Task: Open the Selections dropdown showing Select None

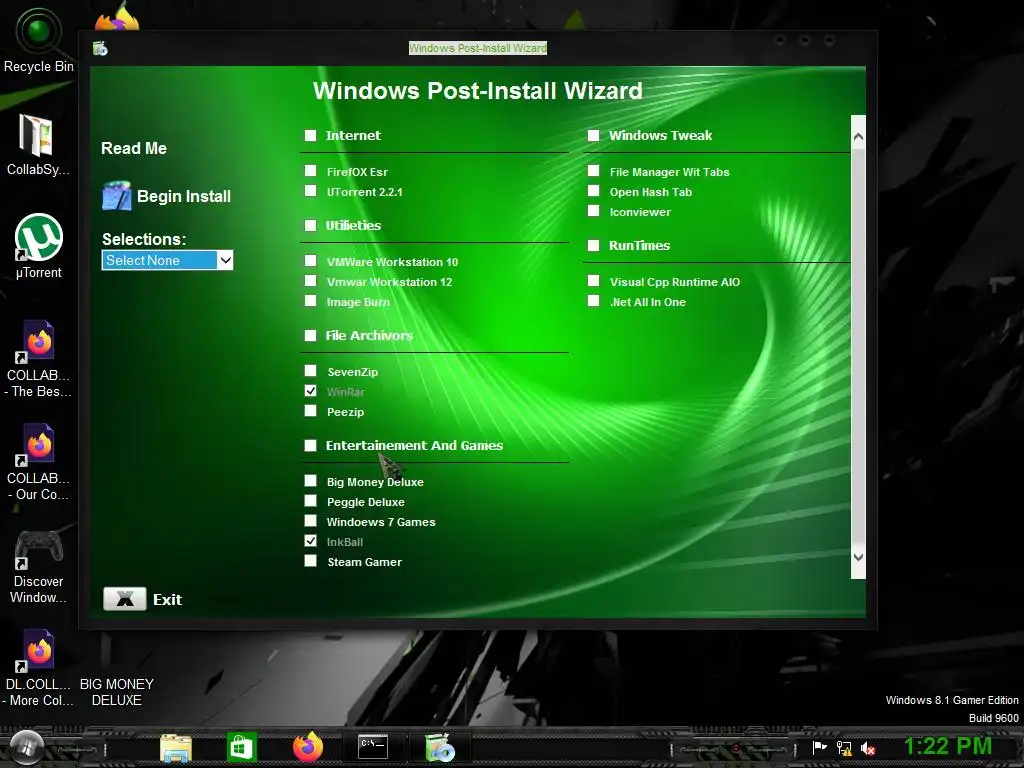Action: (x=167, y=260)
